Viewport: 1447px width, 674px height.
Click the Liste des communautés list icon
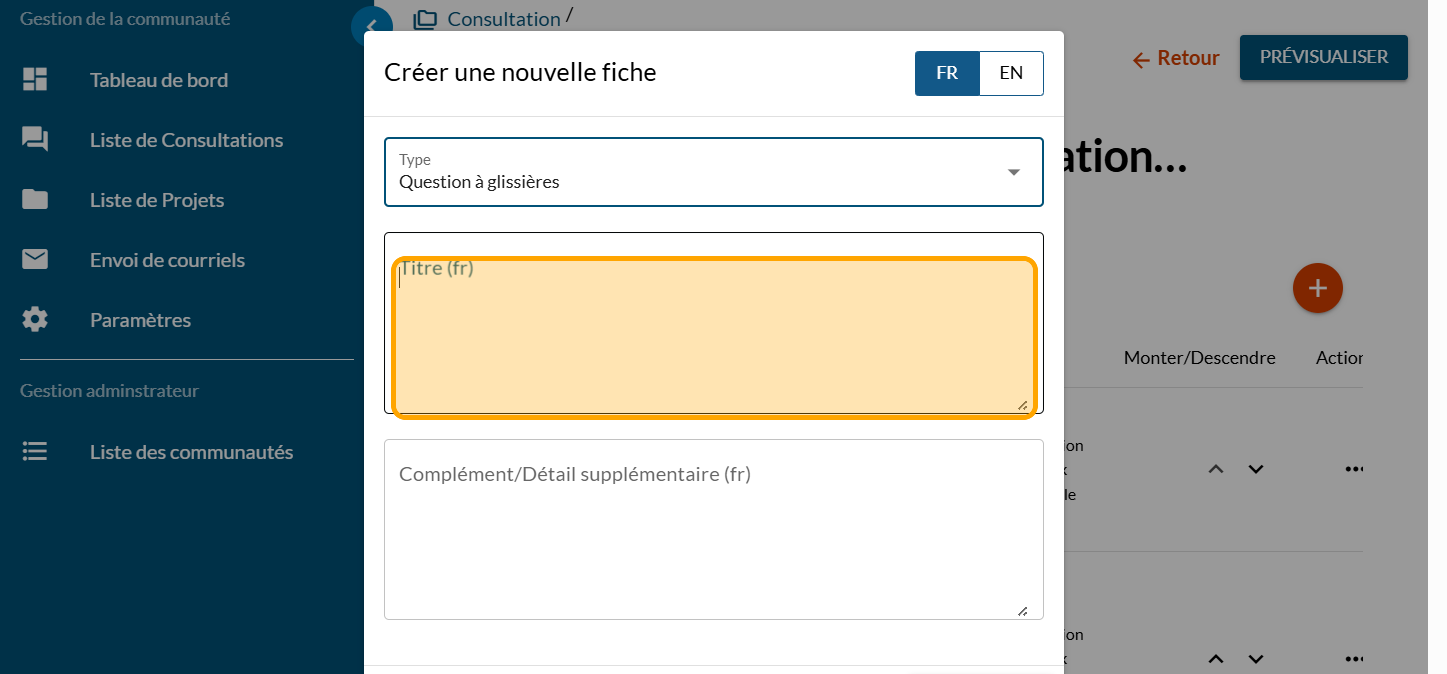pos(35,452)
